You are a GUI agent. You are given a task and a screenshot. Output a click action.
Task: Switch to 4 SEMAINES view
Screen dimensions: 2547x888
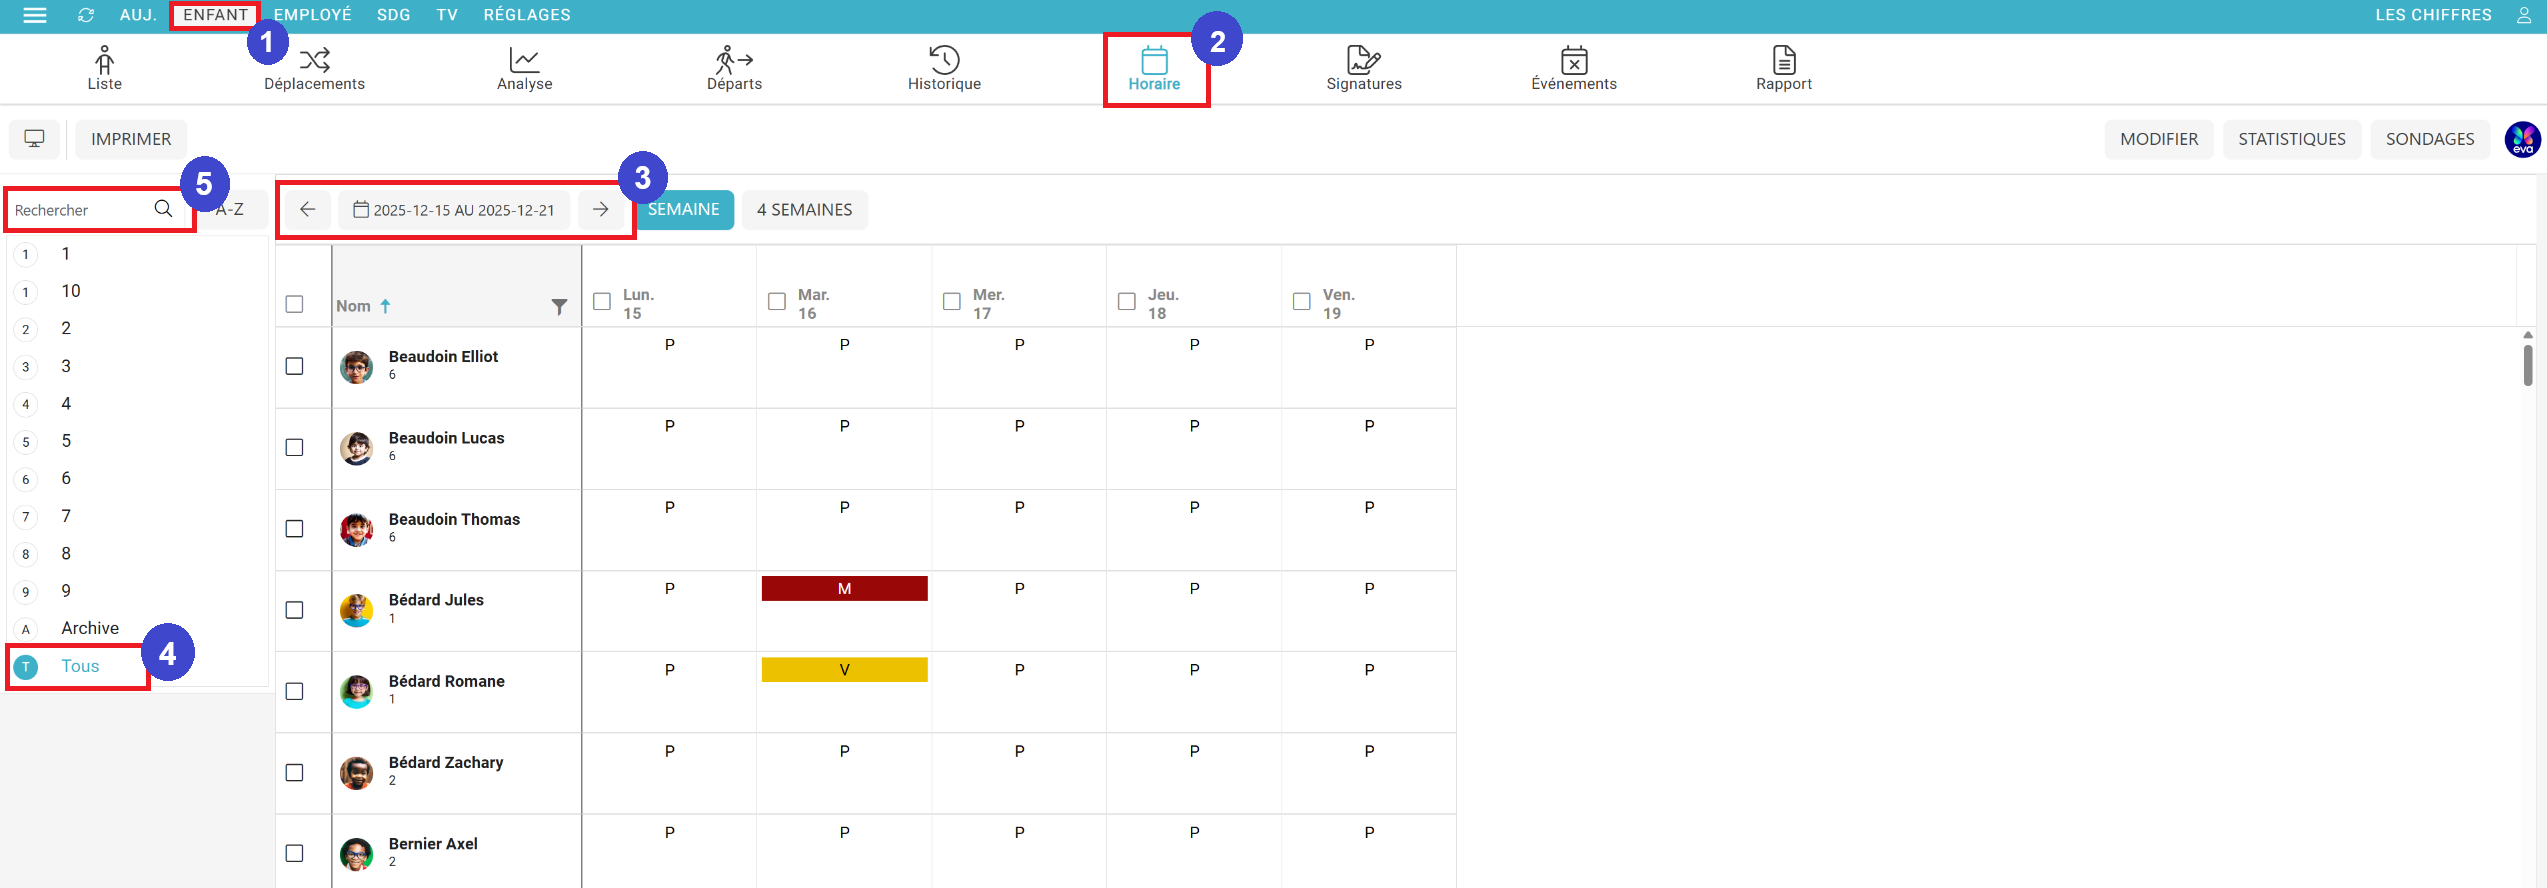(x=804, y=210)
